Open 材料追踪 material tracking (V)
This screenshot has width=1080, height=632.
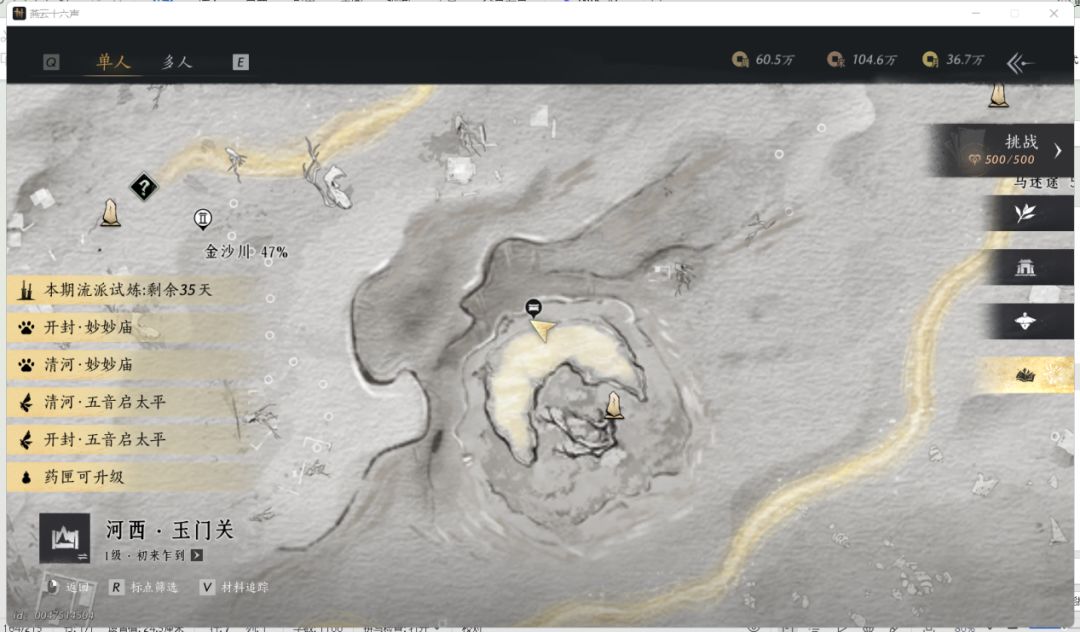(x=234, y=587)
